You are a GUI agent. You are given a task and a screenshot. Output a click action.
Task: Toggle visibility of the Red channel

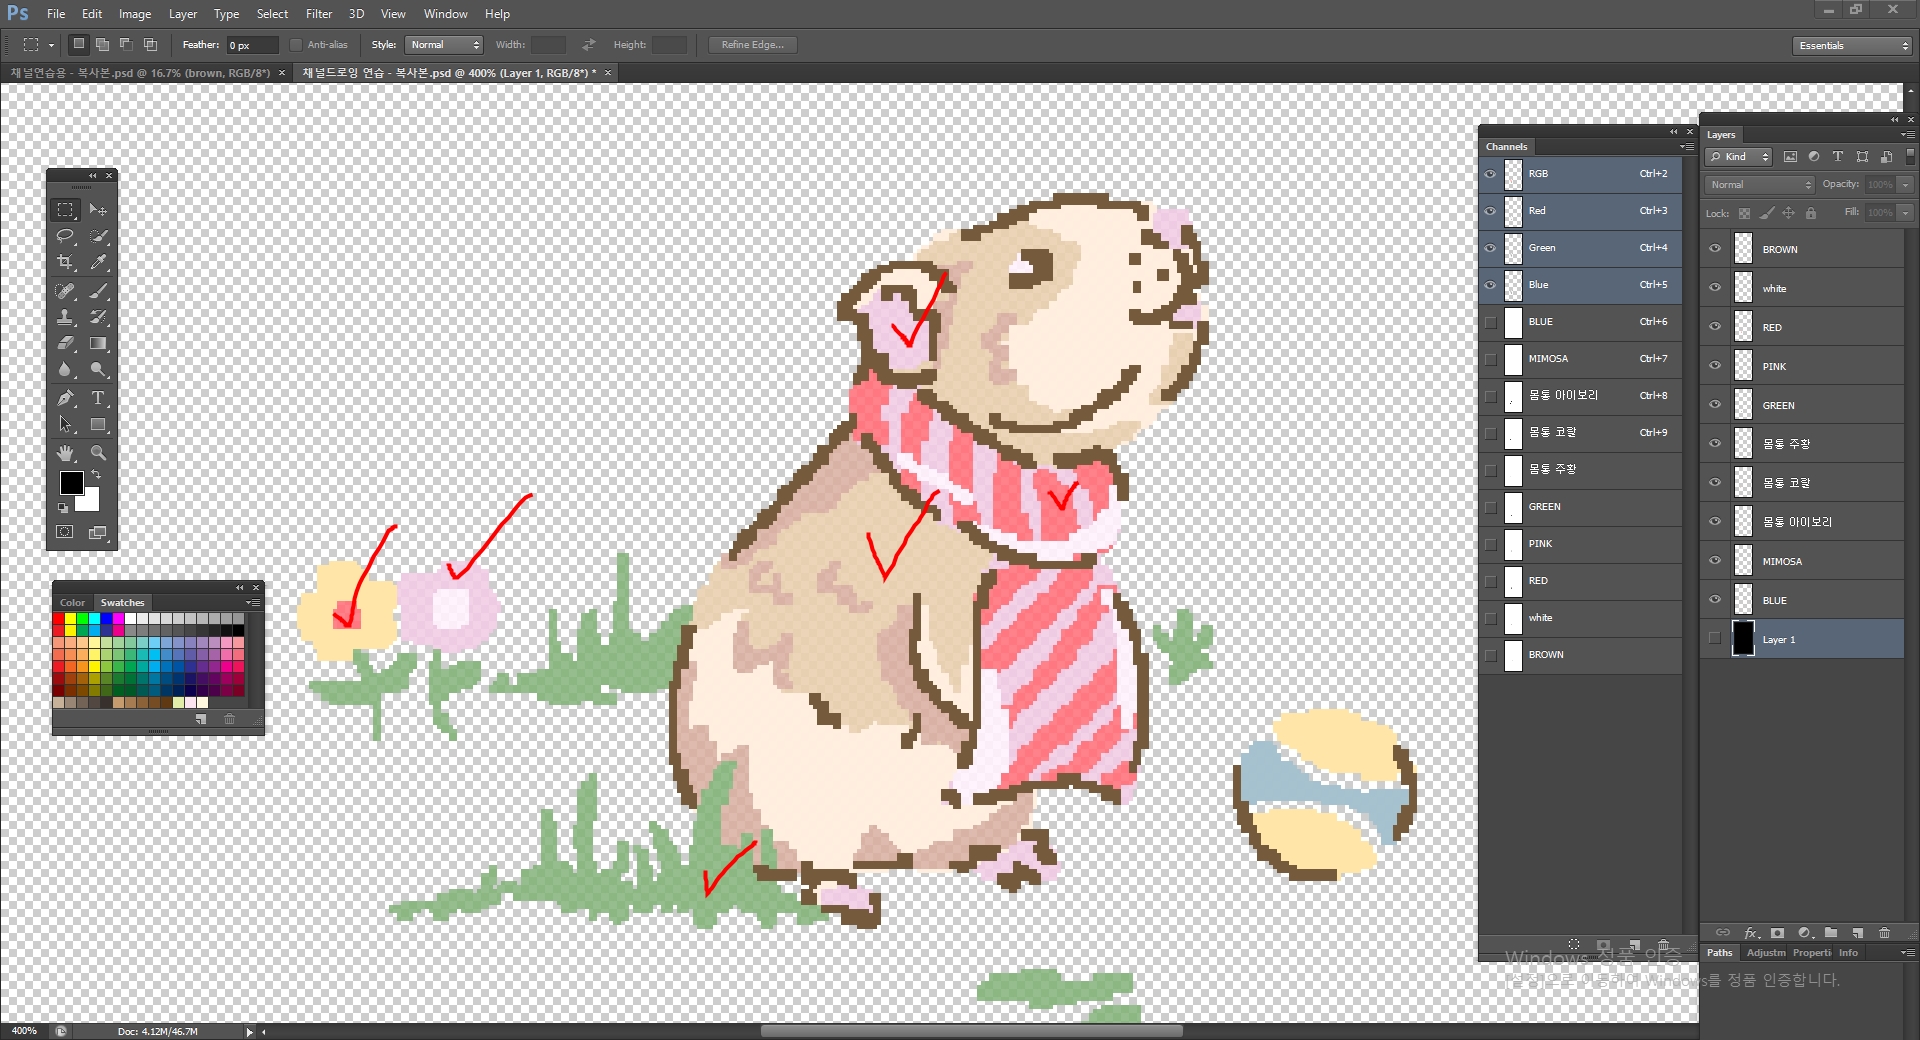pos(1490,211)
